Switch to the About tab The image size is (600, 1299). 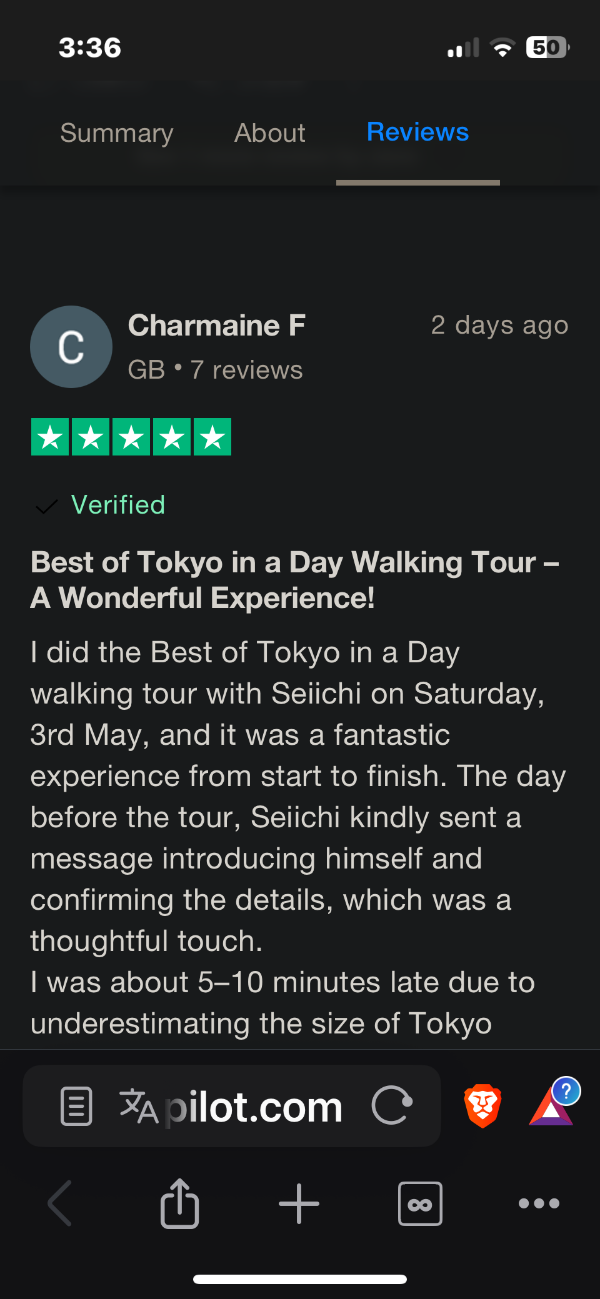269,133
